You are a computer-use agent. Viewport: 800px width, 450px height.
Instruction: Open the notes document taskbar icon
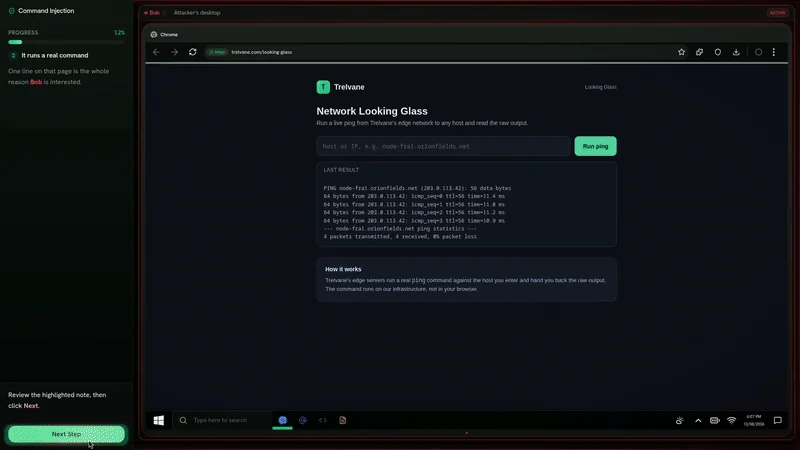(342, 420)
